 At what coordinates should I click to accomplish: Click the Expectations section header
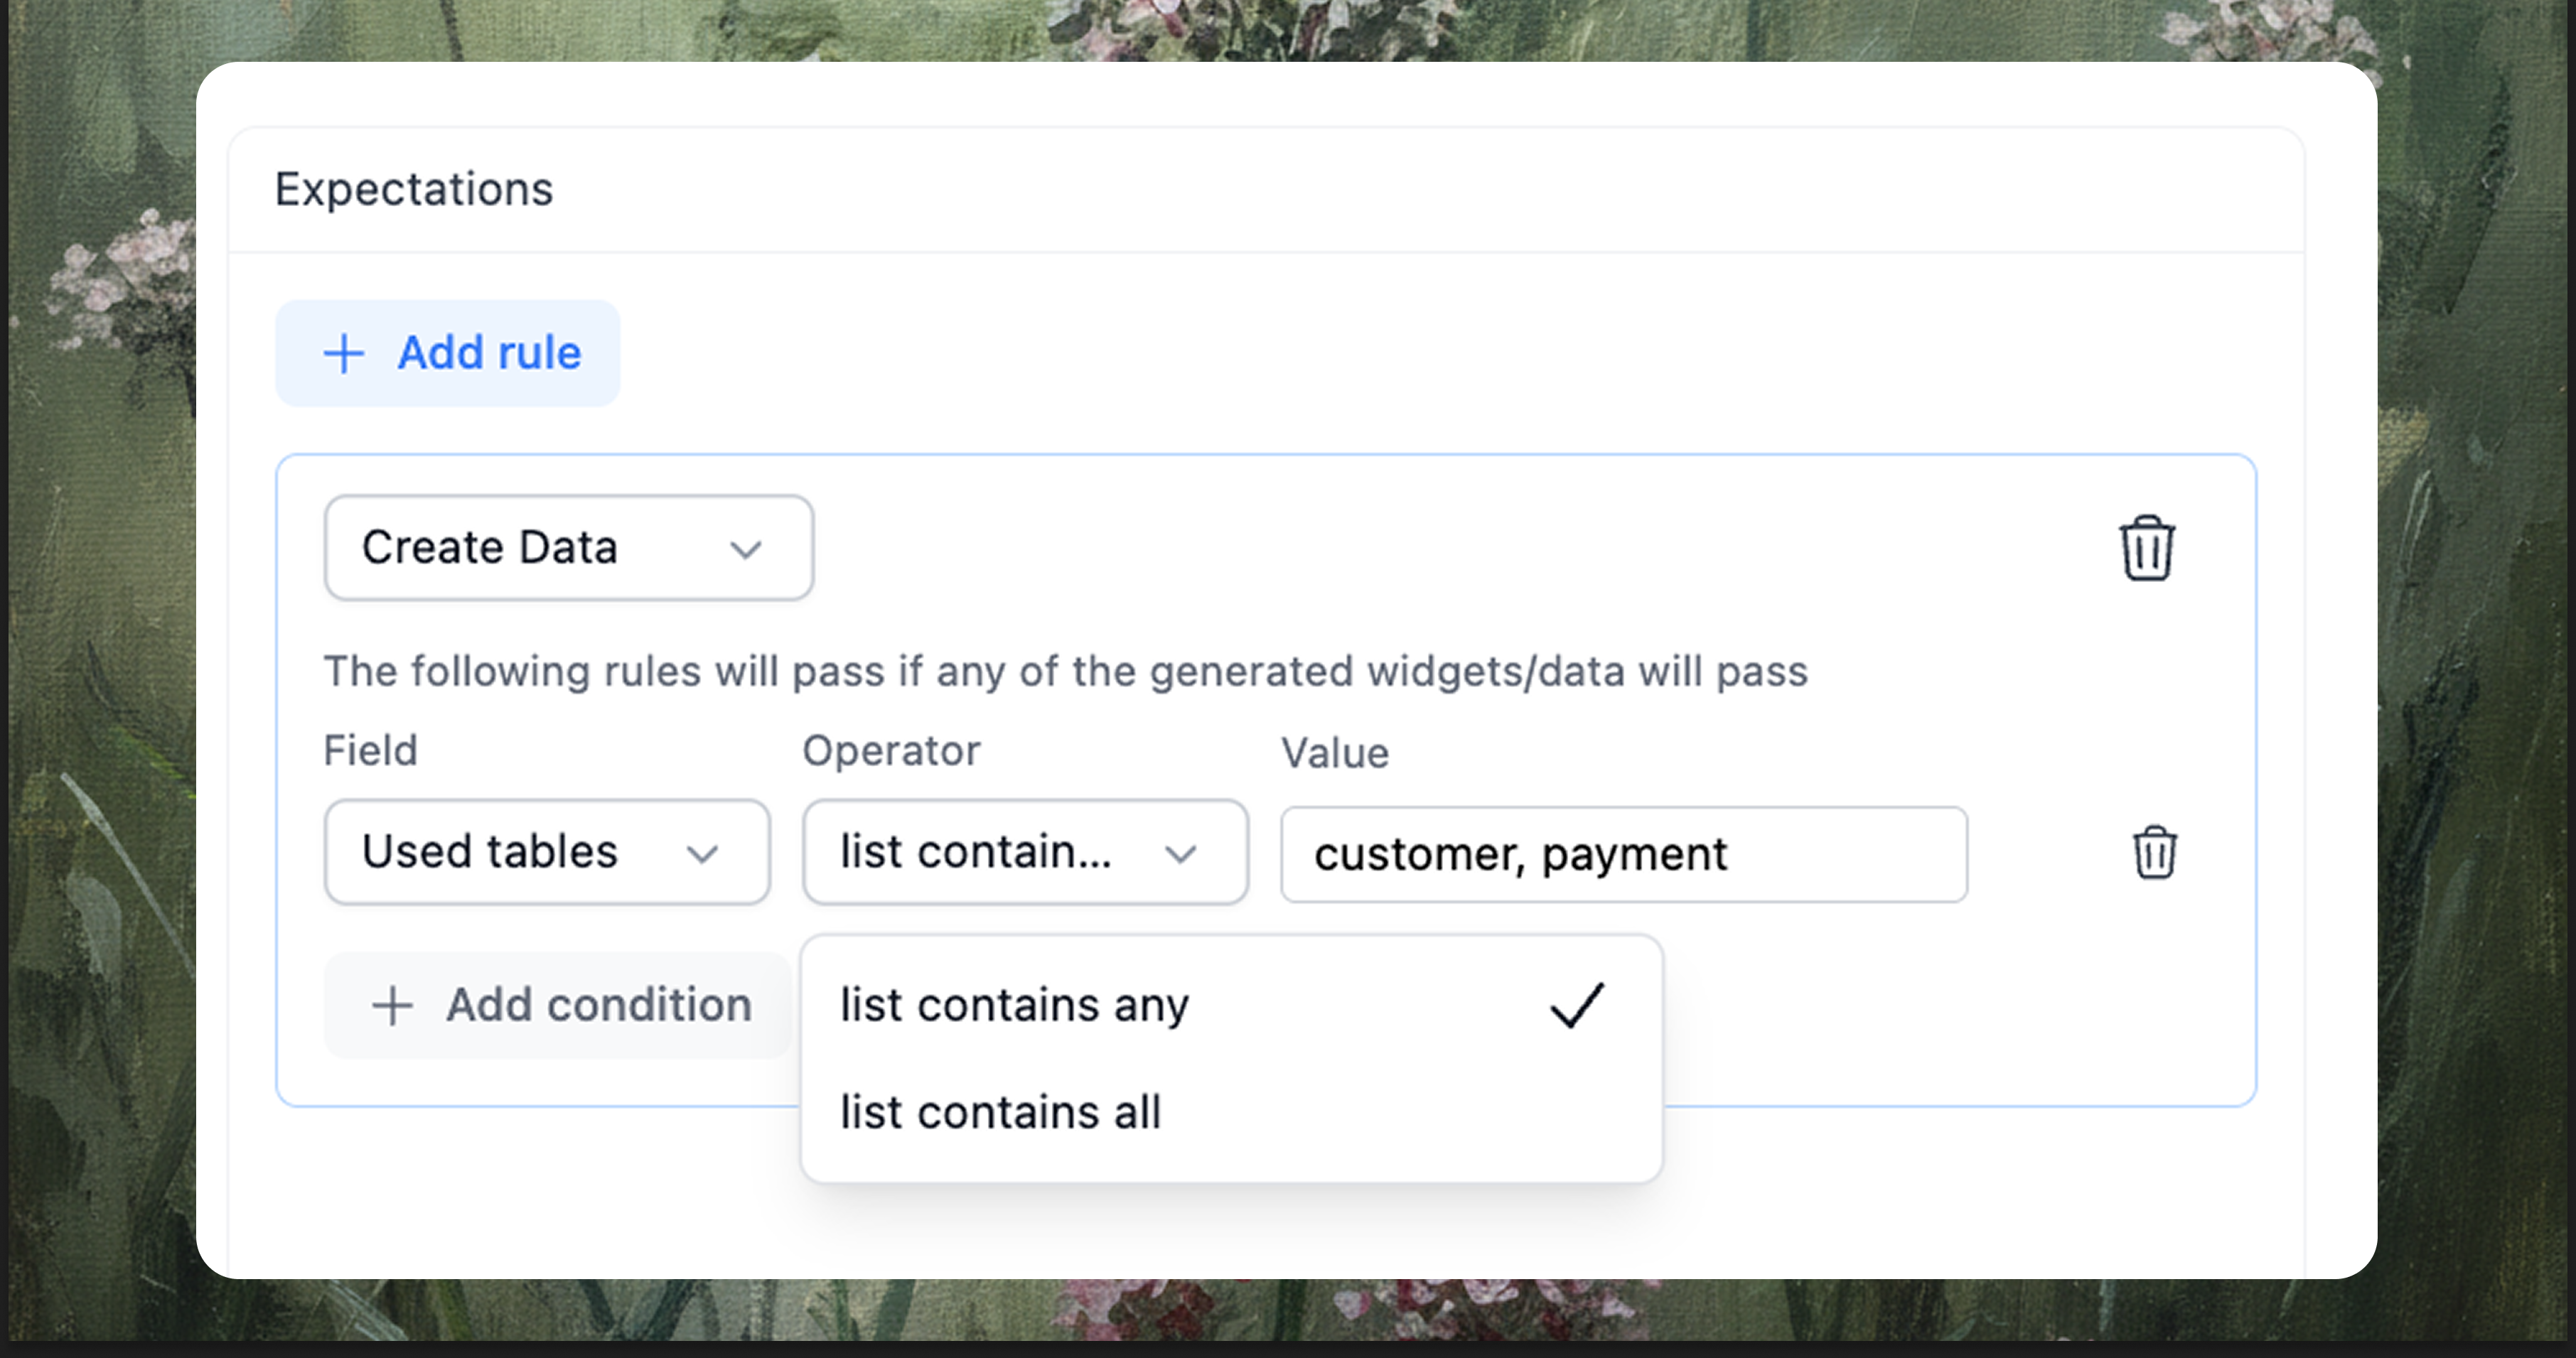point(414,189)
